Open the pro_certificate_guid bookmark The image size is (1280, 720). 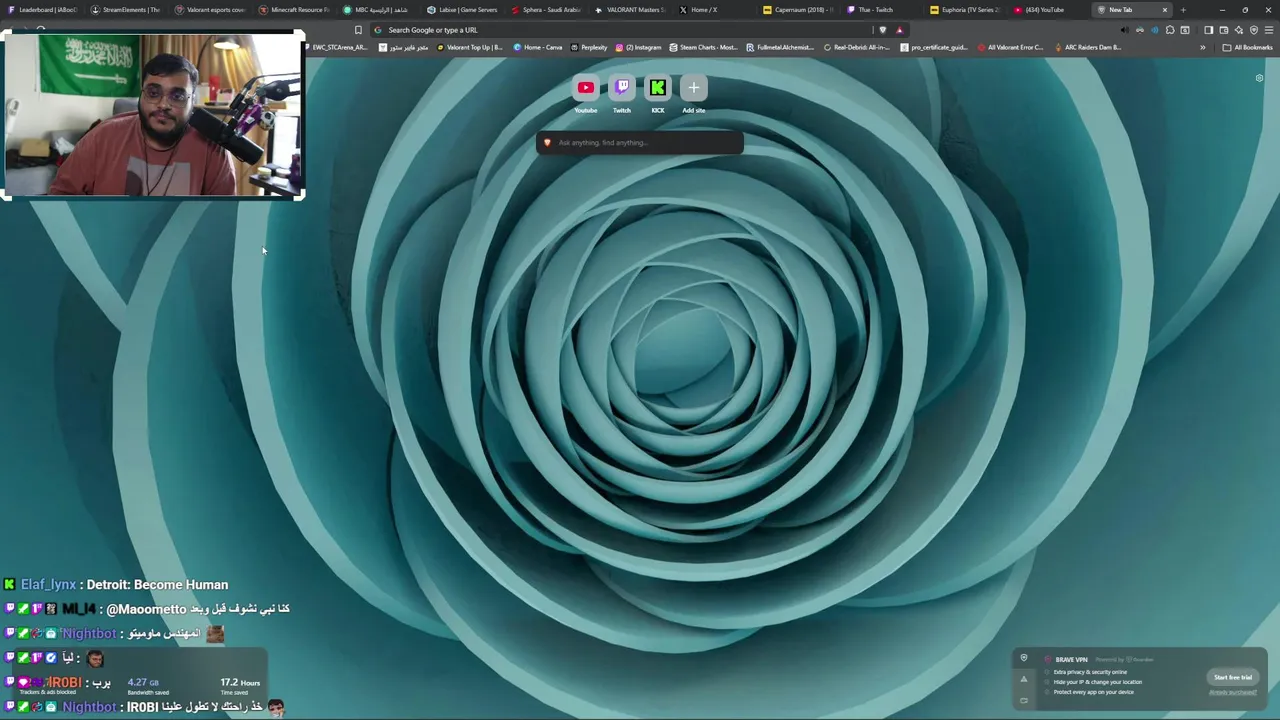click(x=933, y=47)
